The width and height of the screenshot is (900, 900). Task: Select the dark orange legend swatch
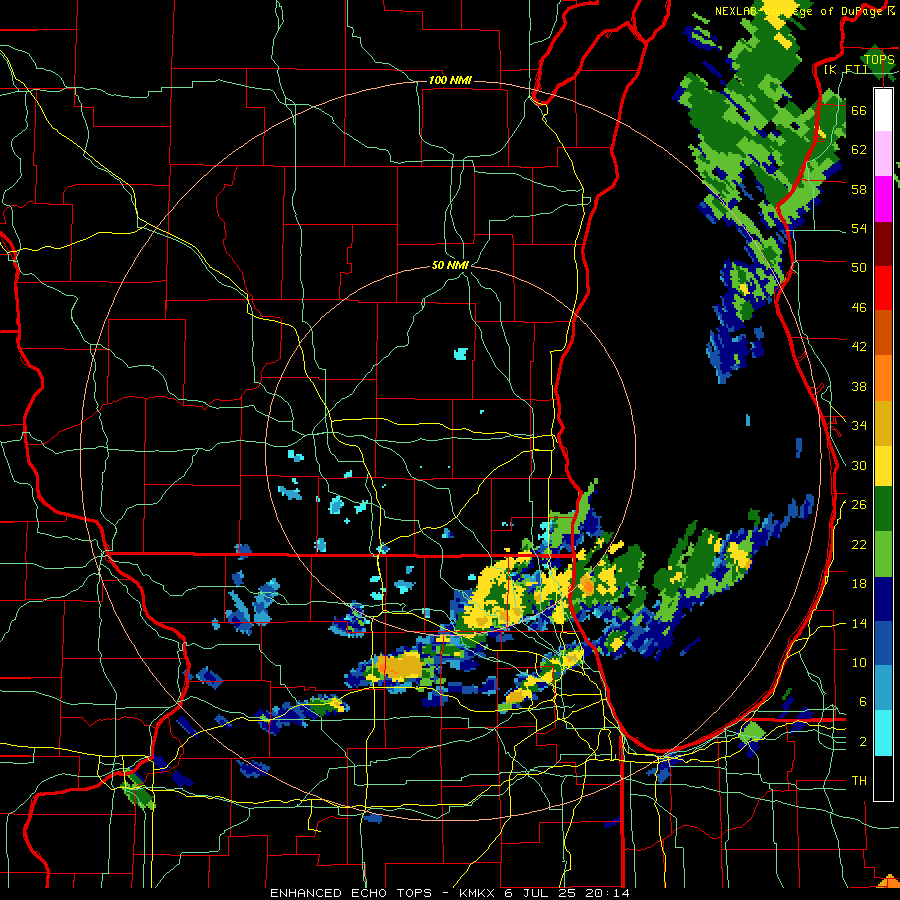point(883,333)
